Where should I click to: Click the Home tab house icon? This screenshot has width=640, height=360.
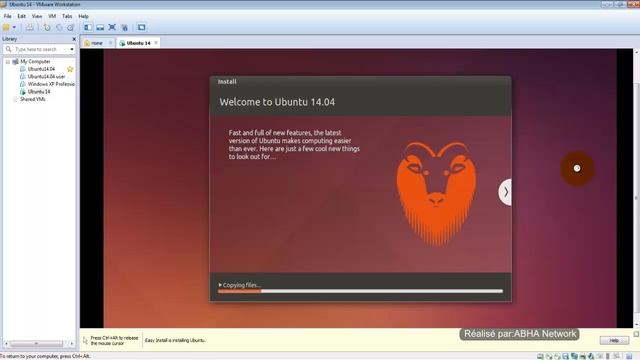[87, 43]
